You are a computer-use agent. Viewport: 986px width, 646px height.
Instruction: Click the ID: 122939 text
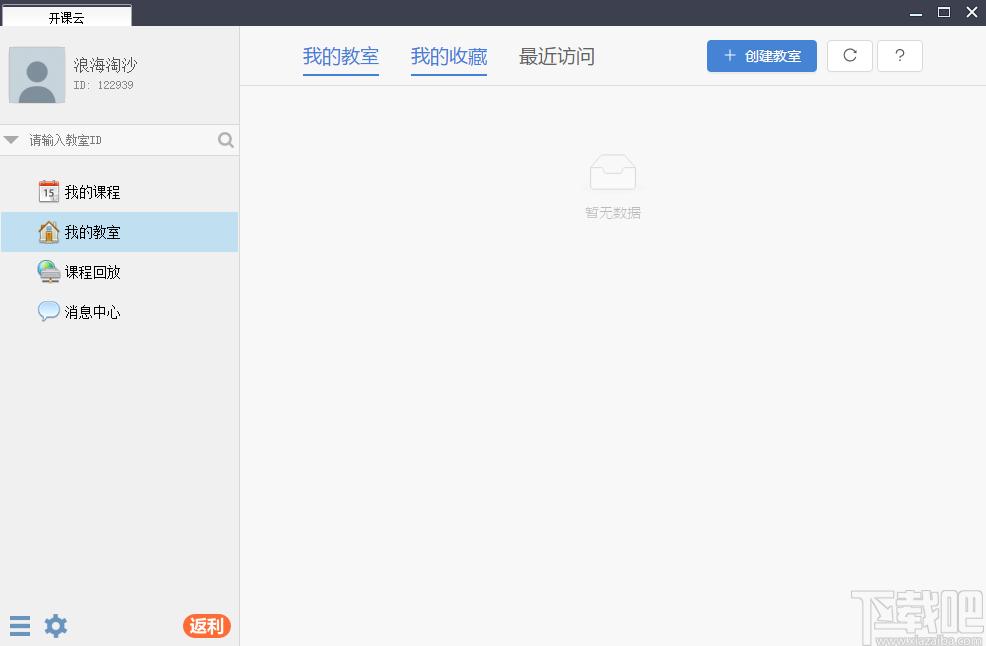[103, 85]
